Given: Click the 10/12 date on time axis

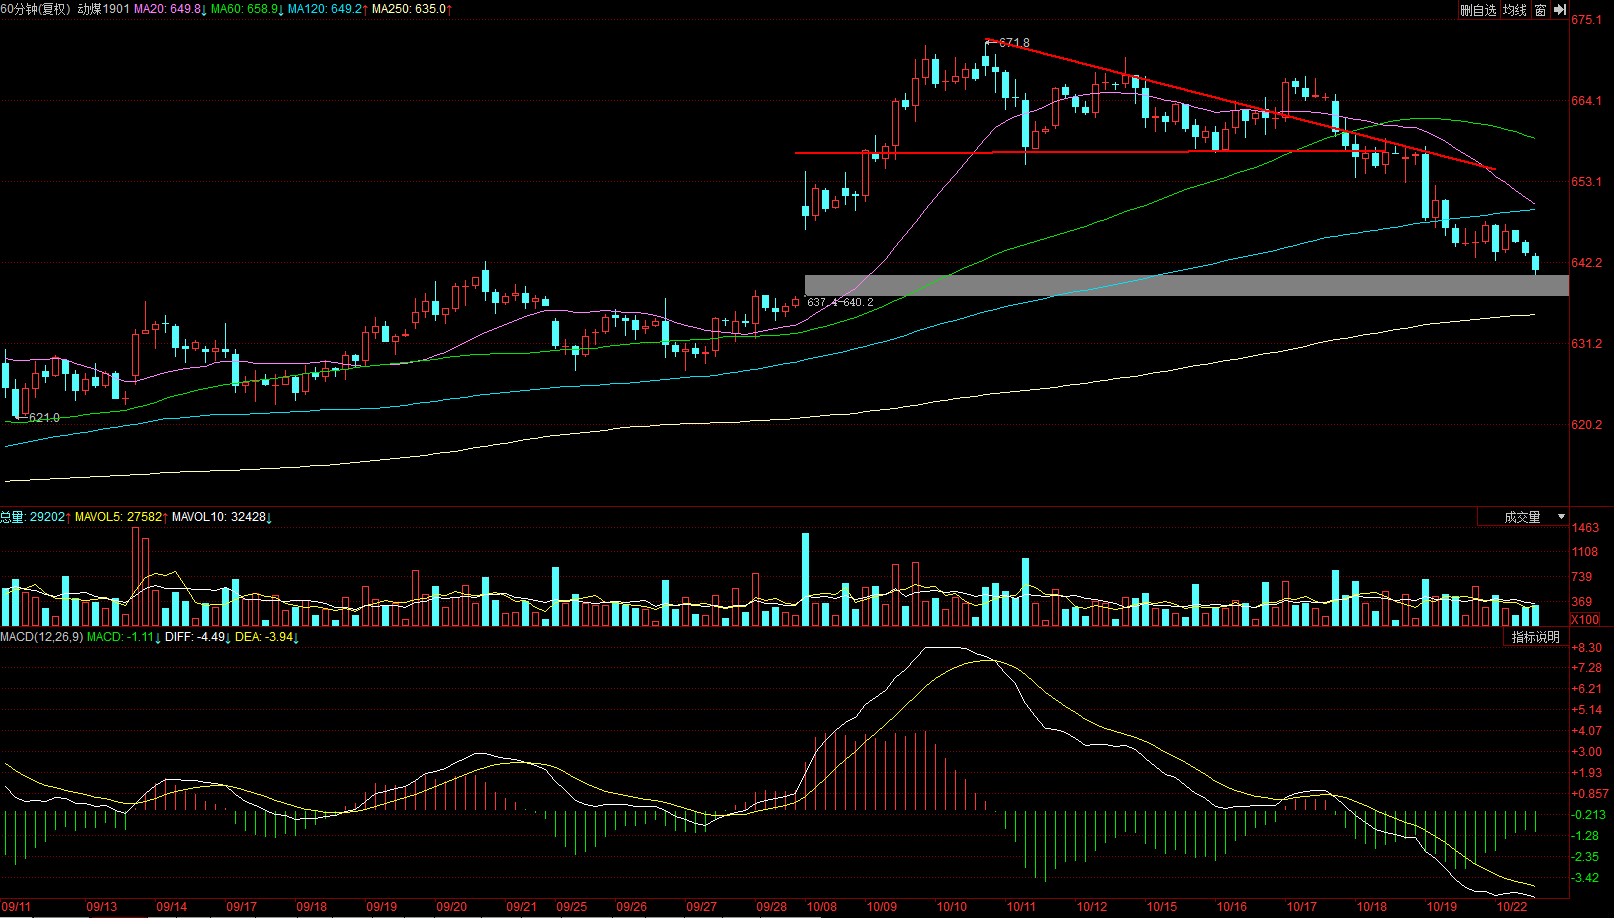Looking at the screenshot, I should tap(1092, 907).
